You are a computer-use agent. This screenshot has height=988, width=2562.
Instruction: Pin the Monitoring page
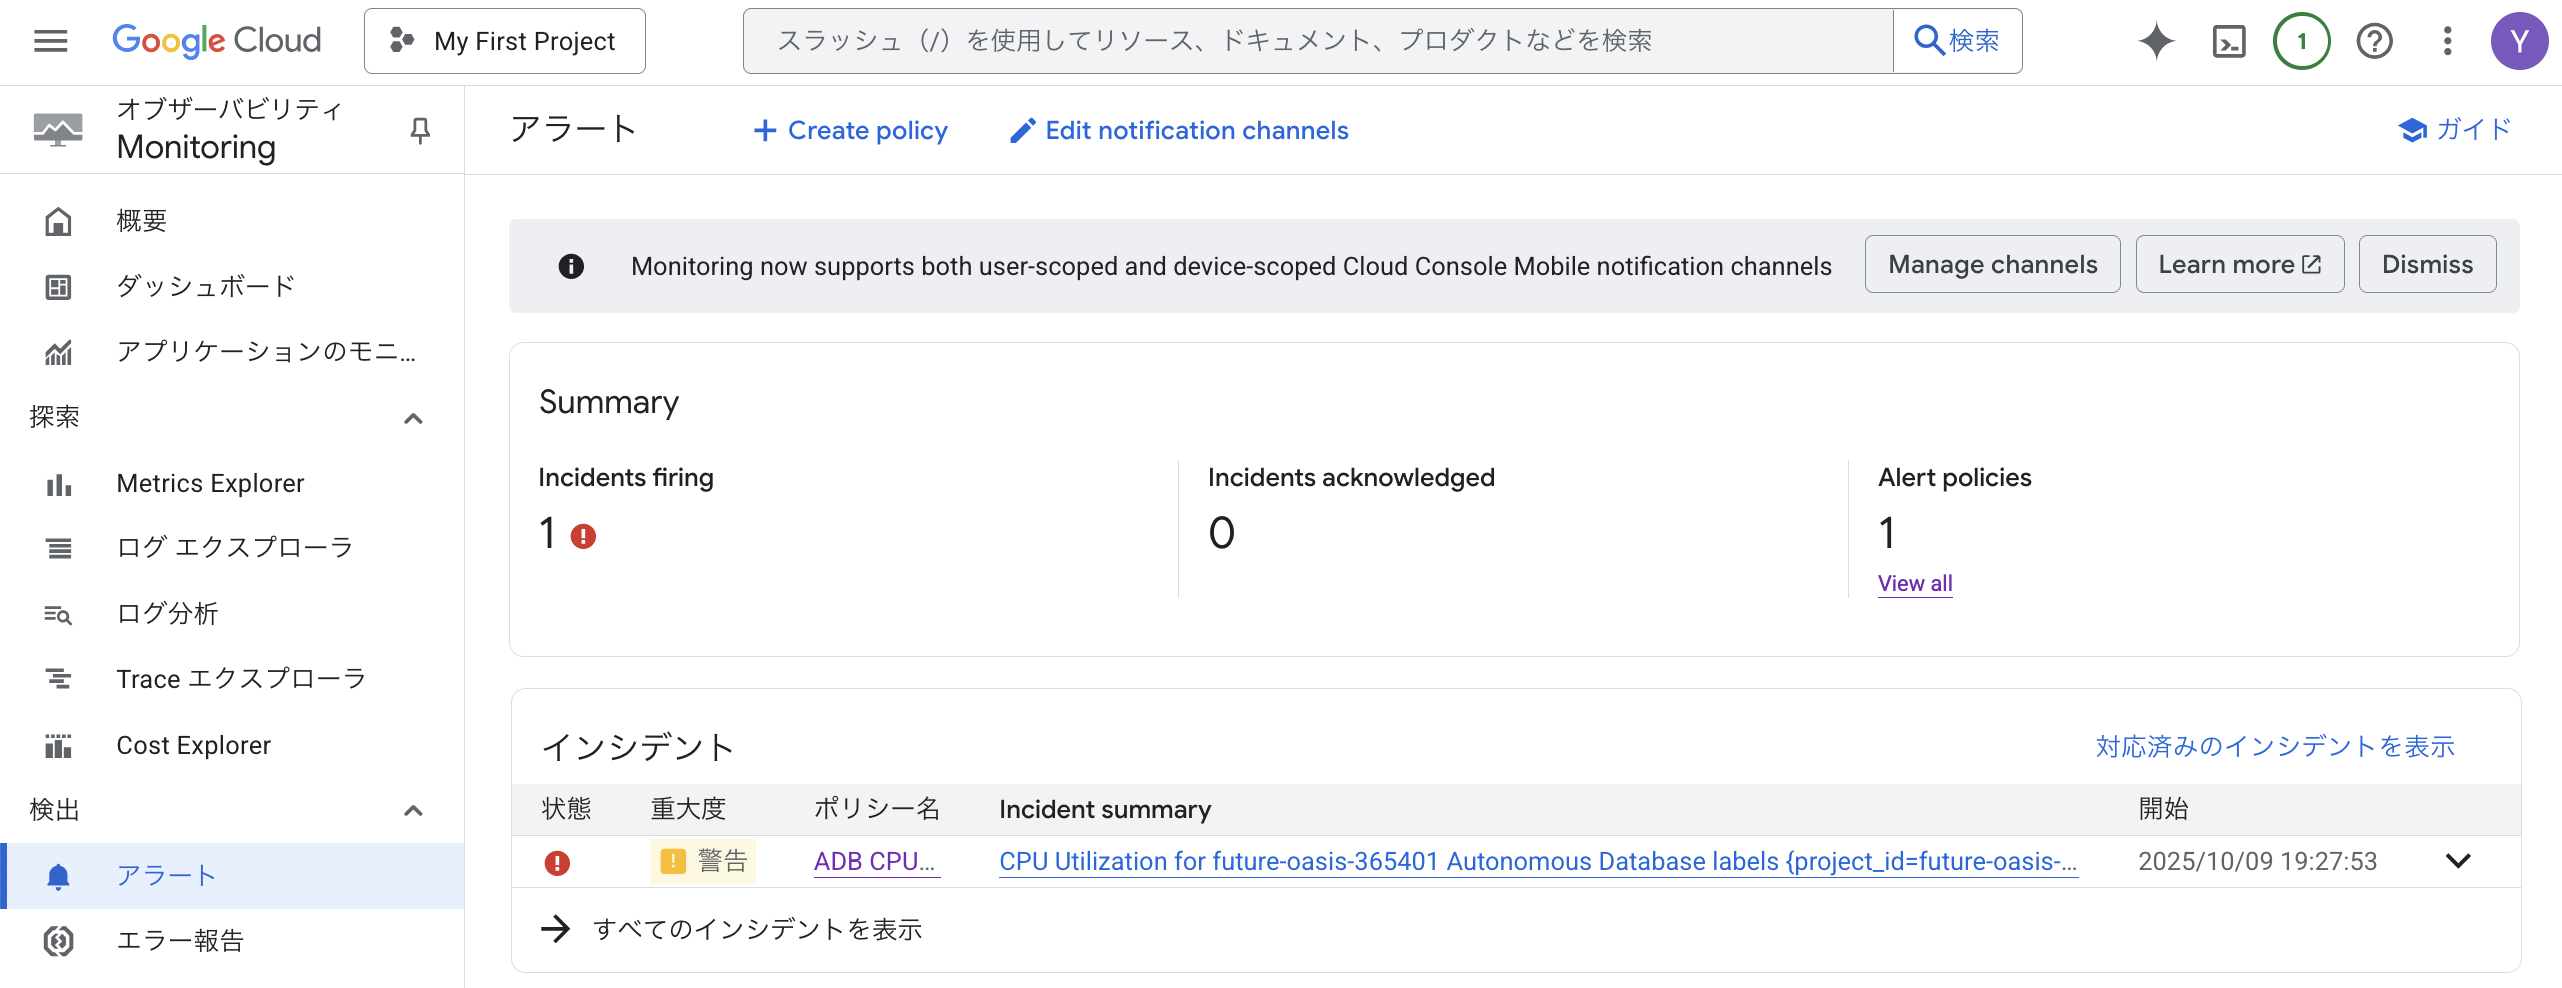[420, 129]
